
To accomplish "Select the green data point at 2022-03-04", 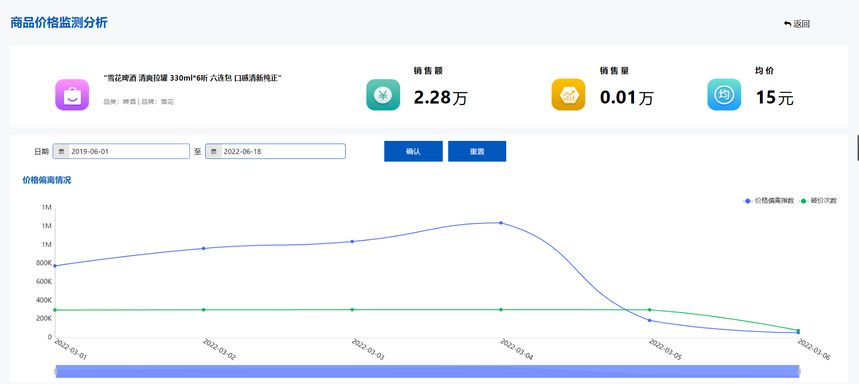I will pos(501,310).
